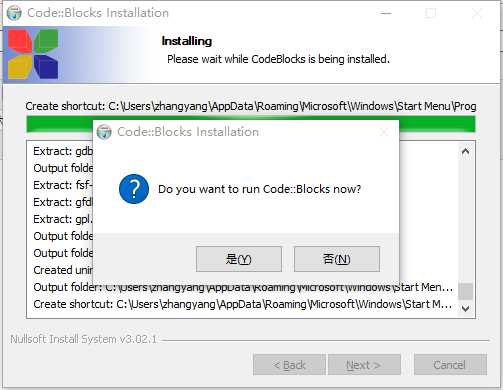
Task: Click the dialog's title bar installer icon
Action: 104,132
